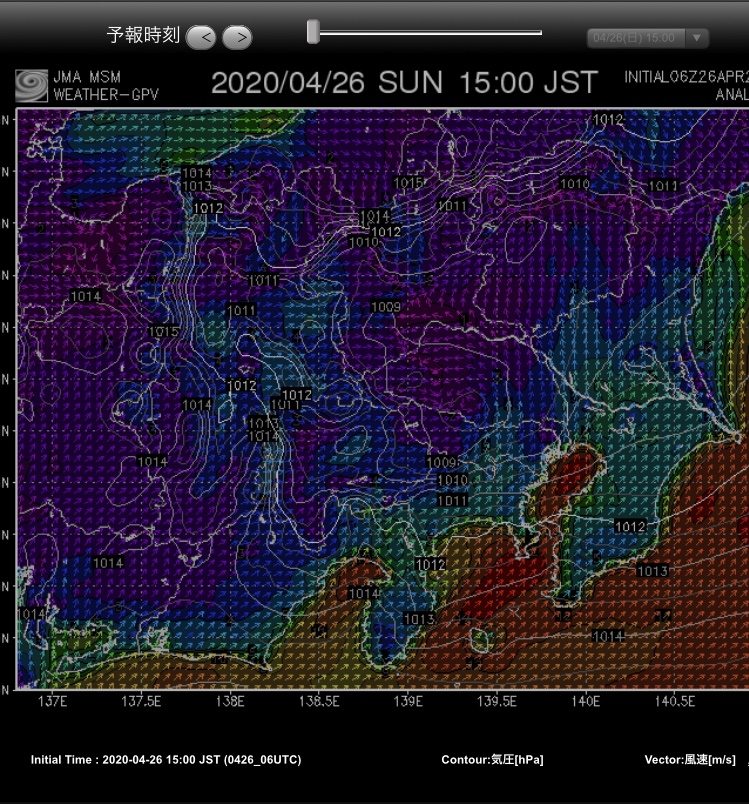Click the Contour:気圧[hPa] legend label
Image resolution: width=749 pixels, height=804 pixels.
pos(492,760)
